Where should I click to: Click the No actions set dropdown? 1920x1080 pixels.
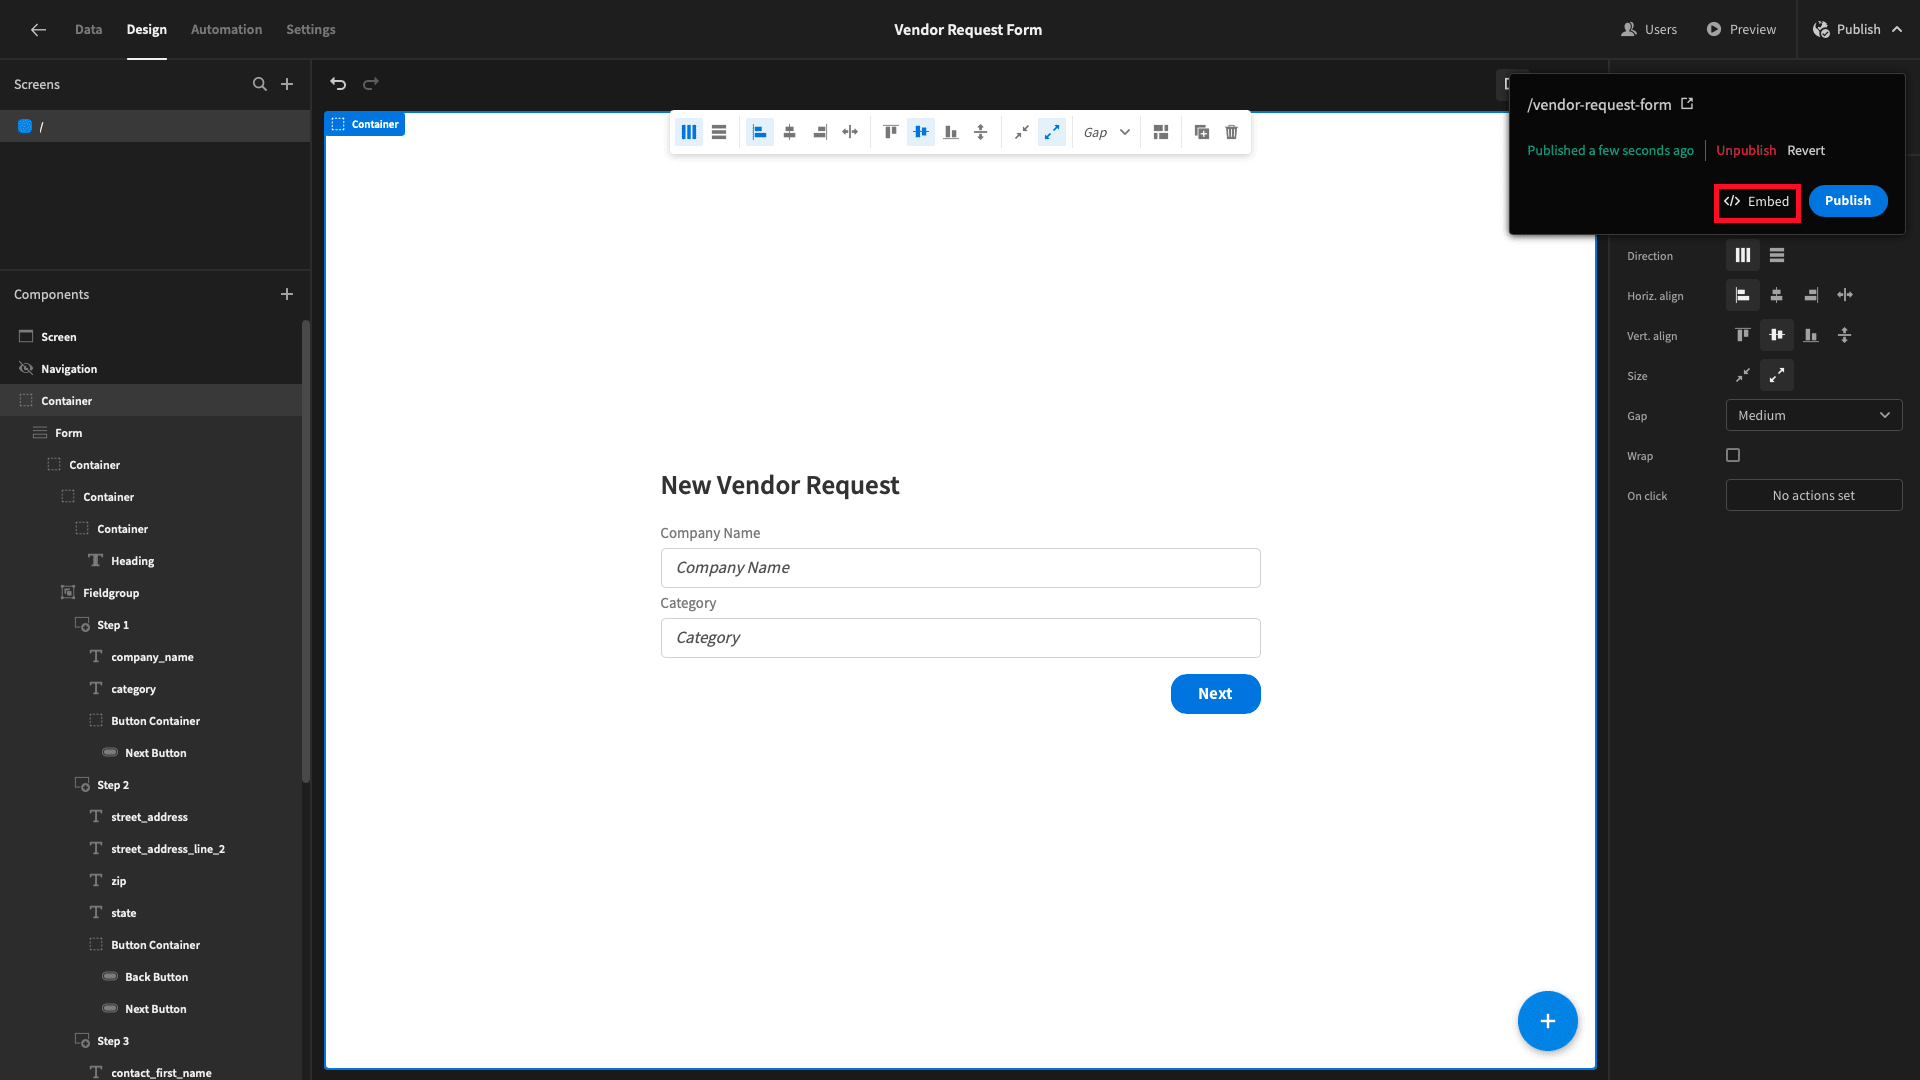point(1813,495)
